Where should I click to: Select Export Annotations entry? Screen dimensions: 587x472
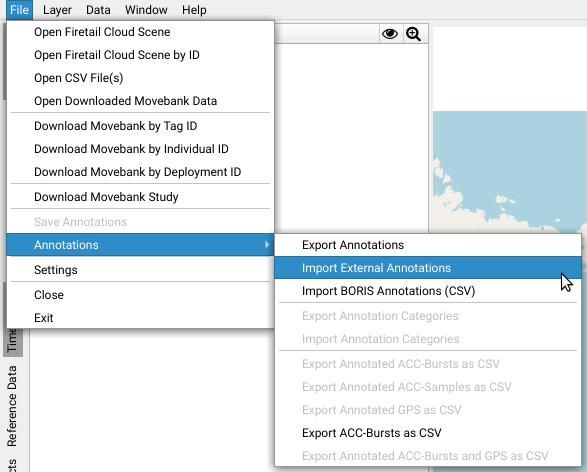click(x=428, y=245)
